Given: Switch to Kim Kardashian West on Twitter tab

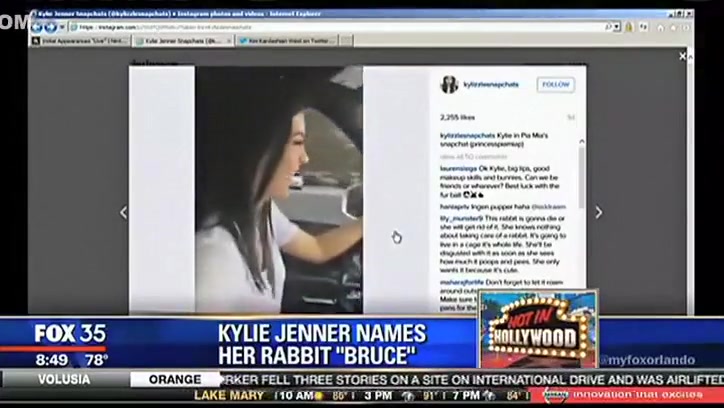Looking at the screenshot, I should (287, 41).
